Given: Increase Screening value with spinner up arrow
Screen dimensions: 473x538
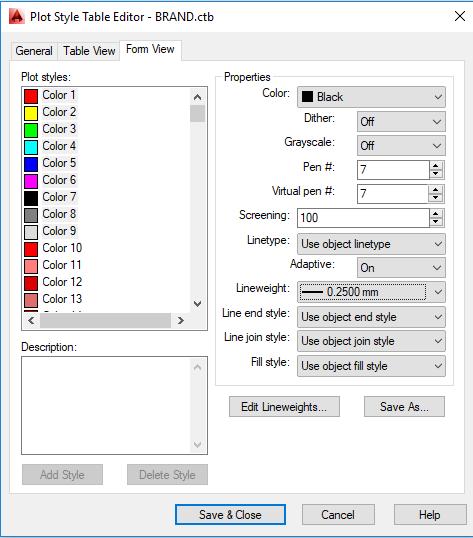Looking at the screenshot, I should click(x=436, y=214).
